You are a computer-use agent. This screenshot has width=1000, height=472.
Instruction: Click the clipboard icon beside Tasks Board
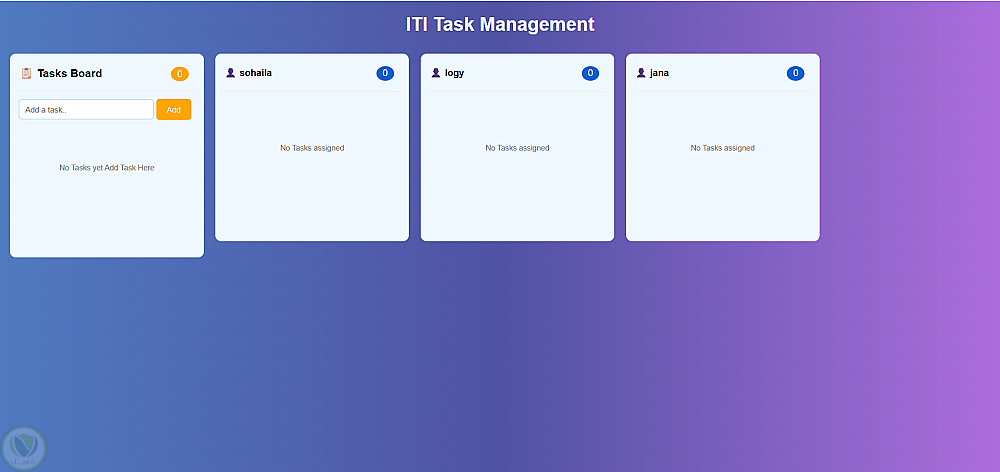[26, 73]
